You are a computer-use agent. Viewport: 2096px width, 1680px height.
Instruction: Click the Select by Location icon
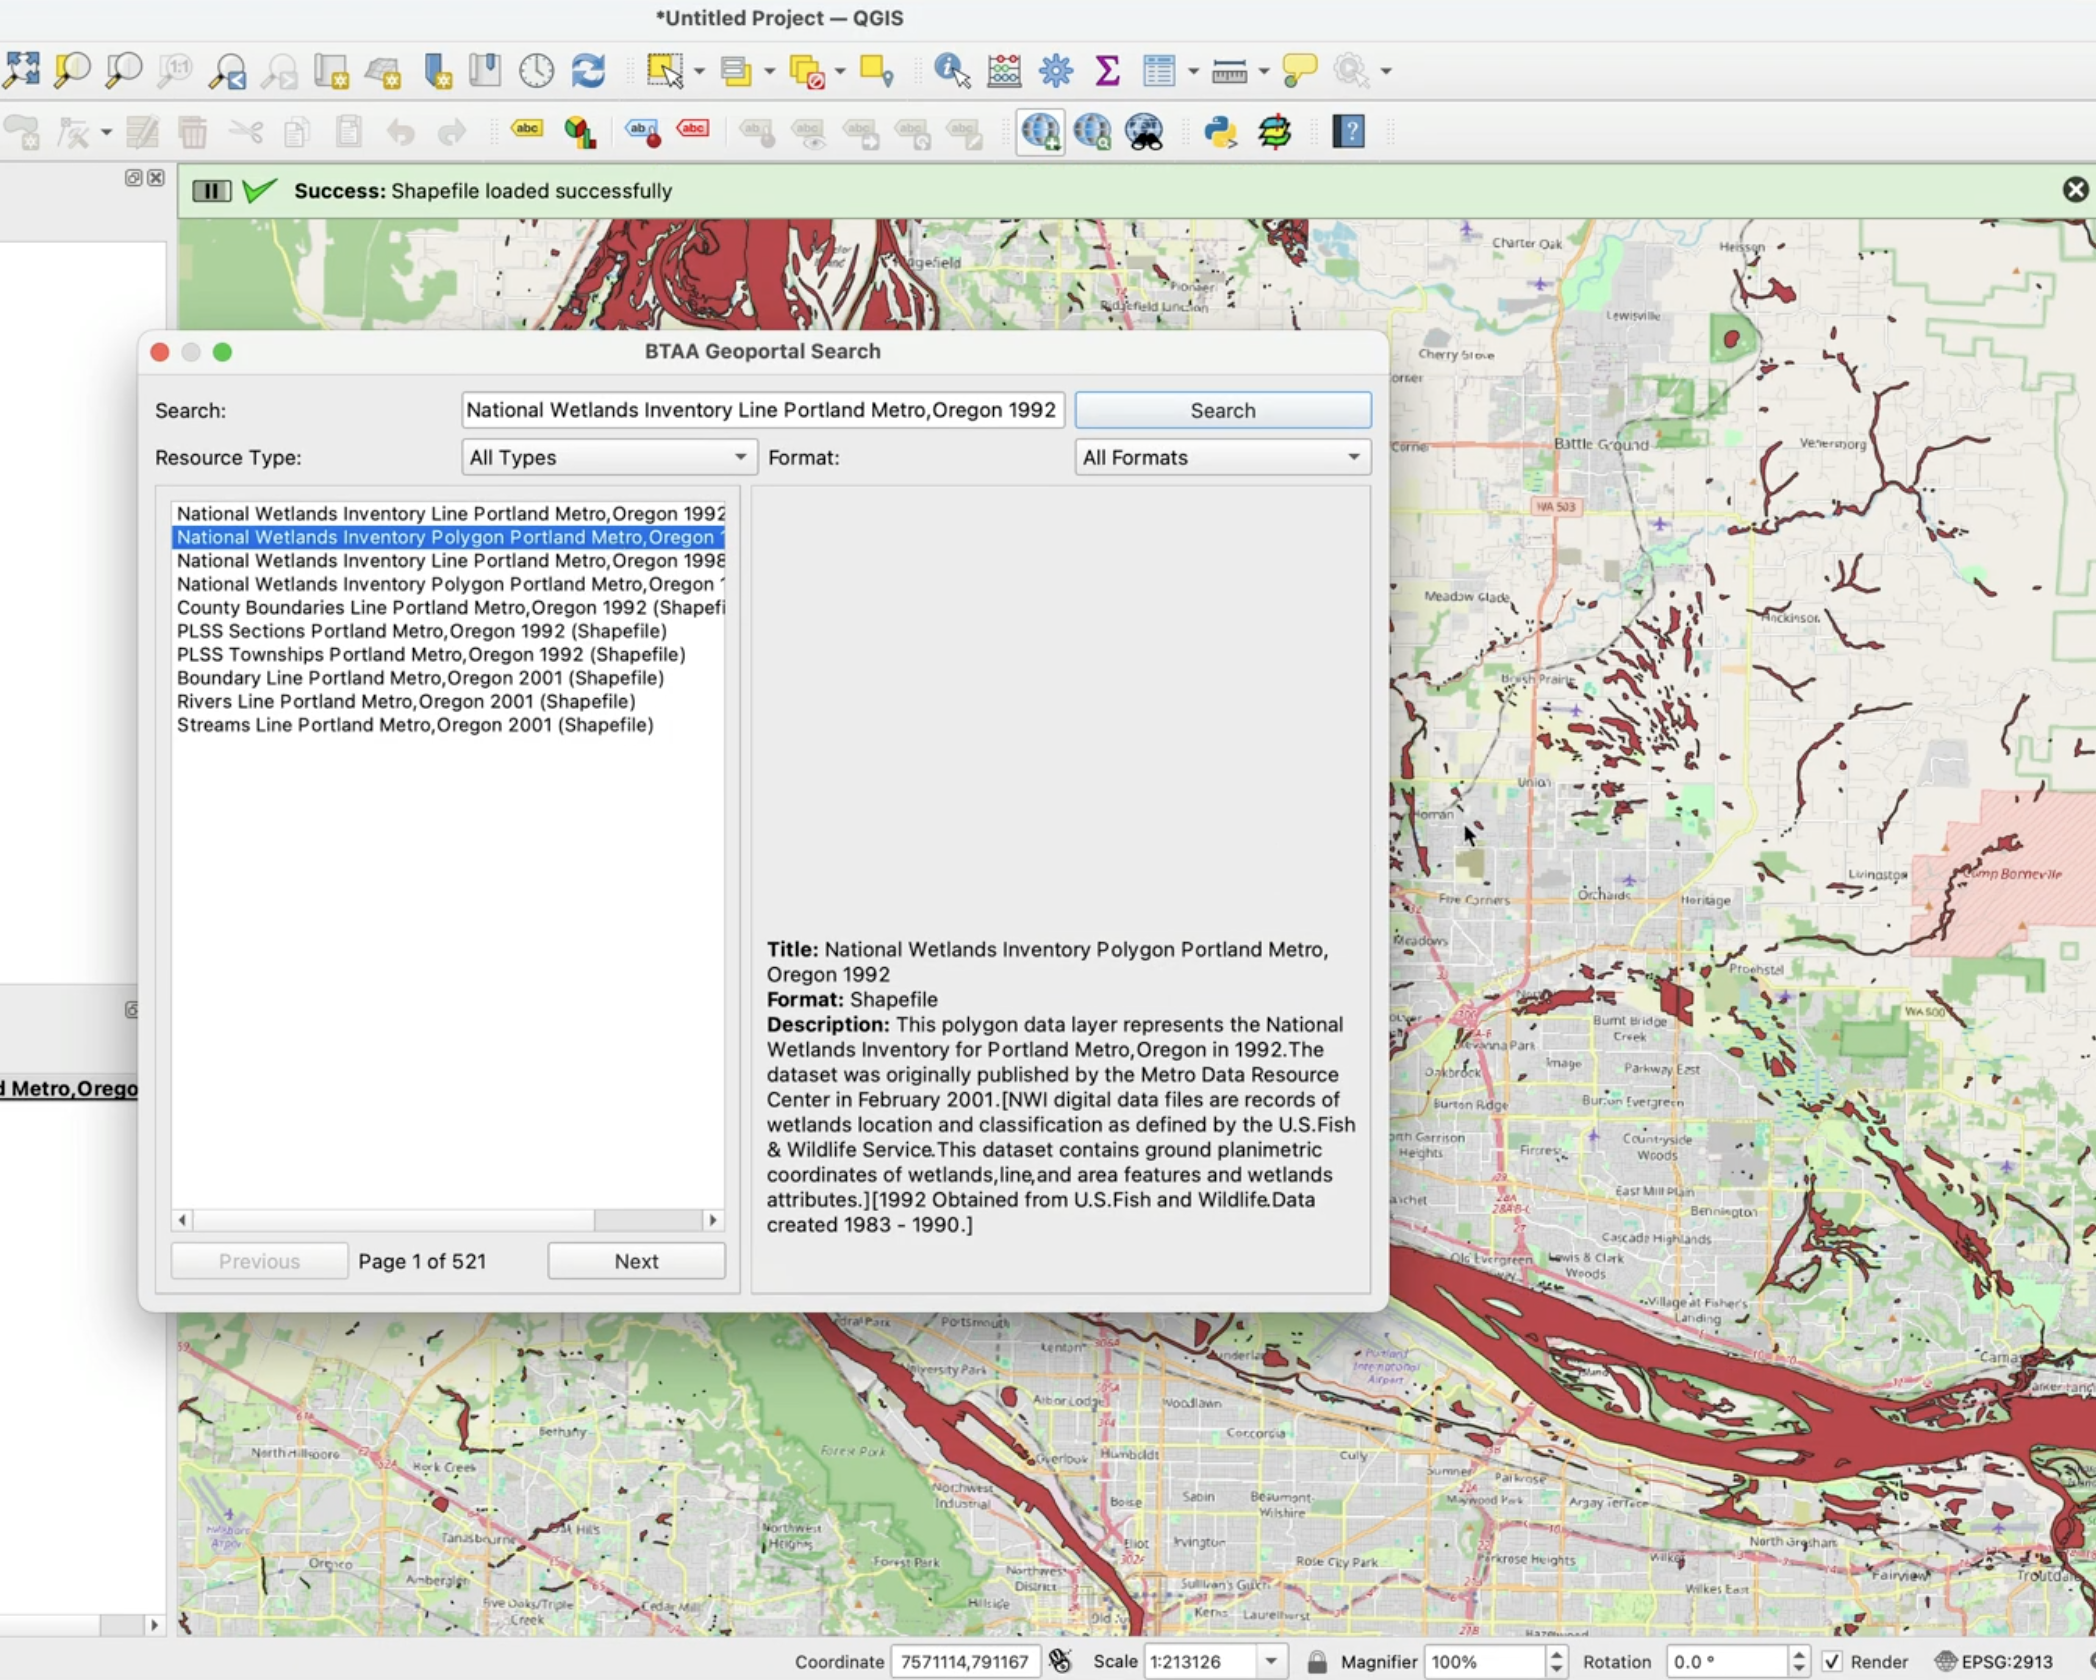pos(877,70)
